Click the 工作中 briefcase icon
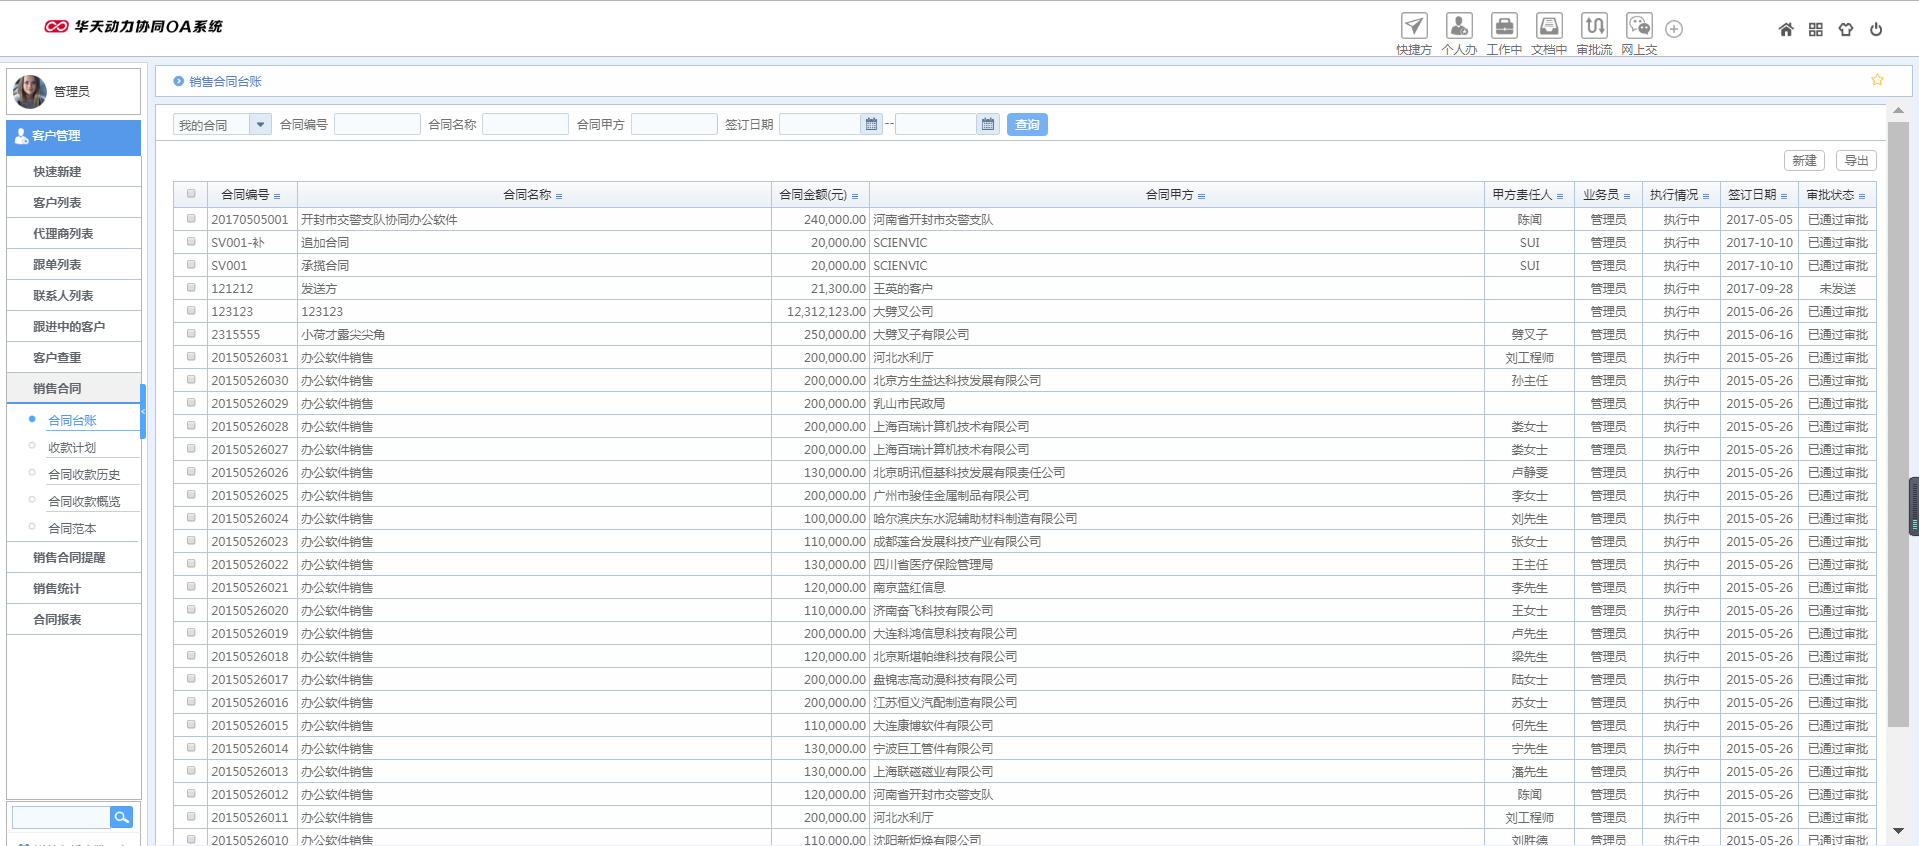 tap(1504, 26)
